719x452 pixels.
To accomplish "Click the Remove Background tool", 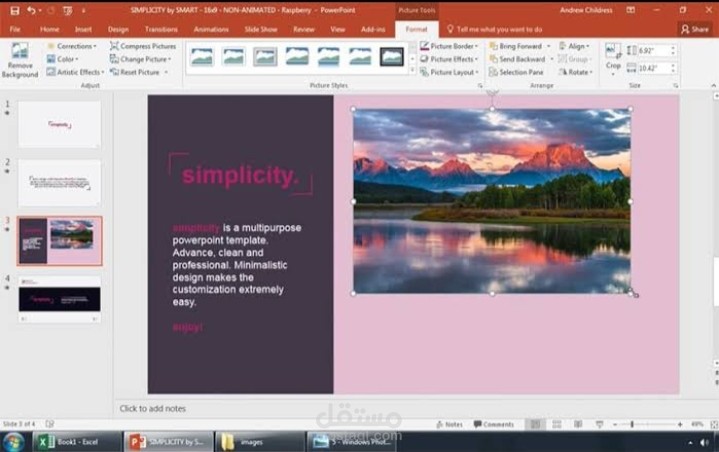I will coord(20,60).
